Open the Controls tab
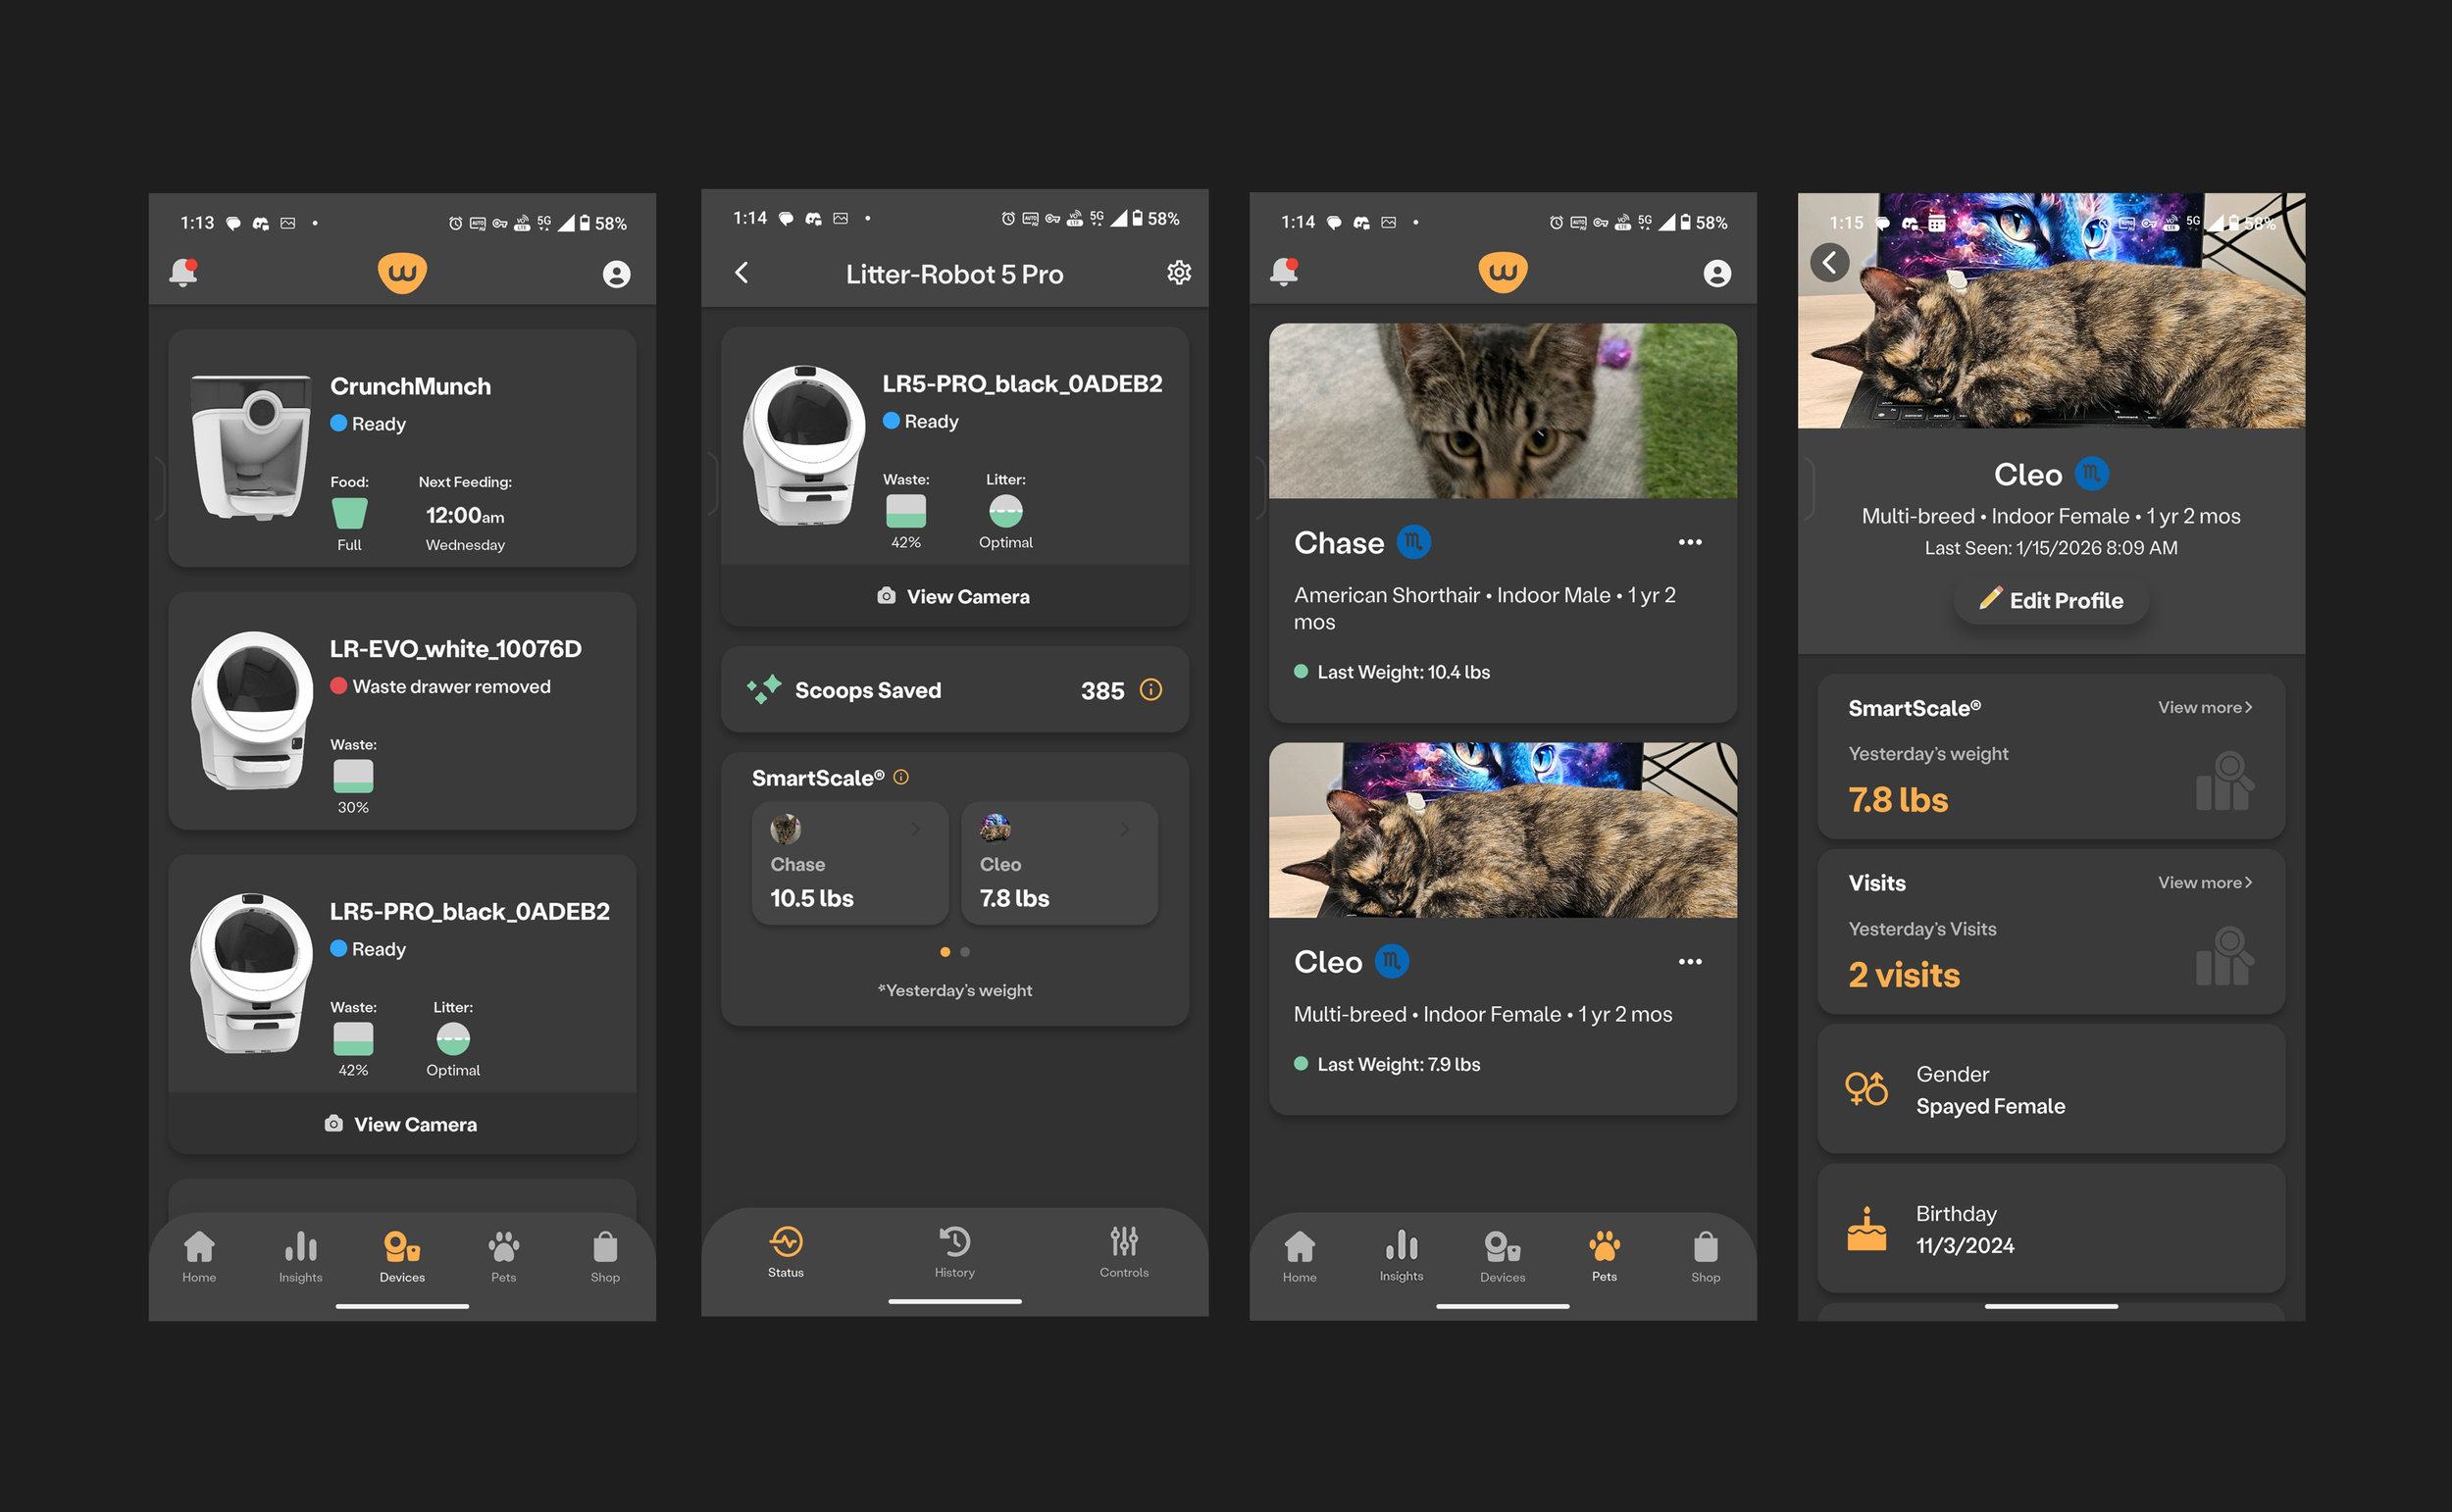The height and width of the screenshot is (1512, 2452). [1123, 1252]
